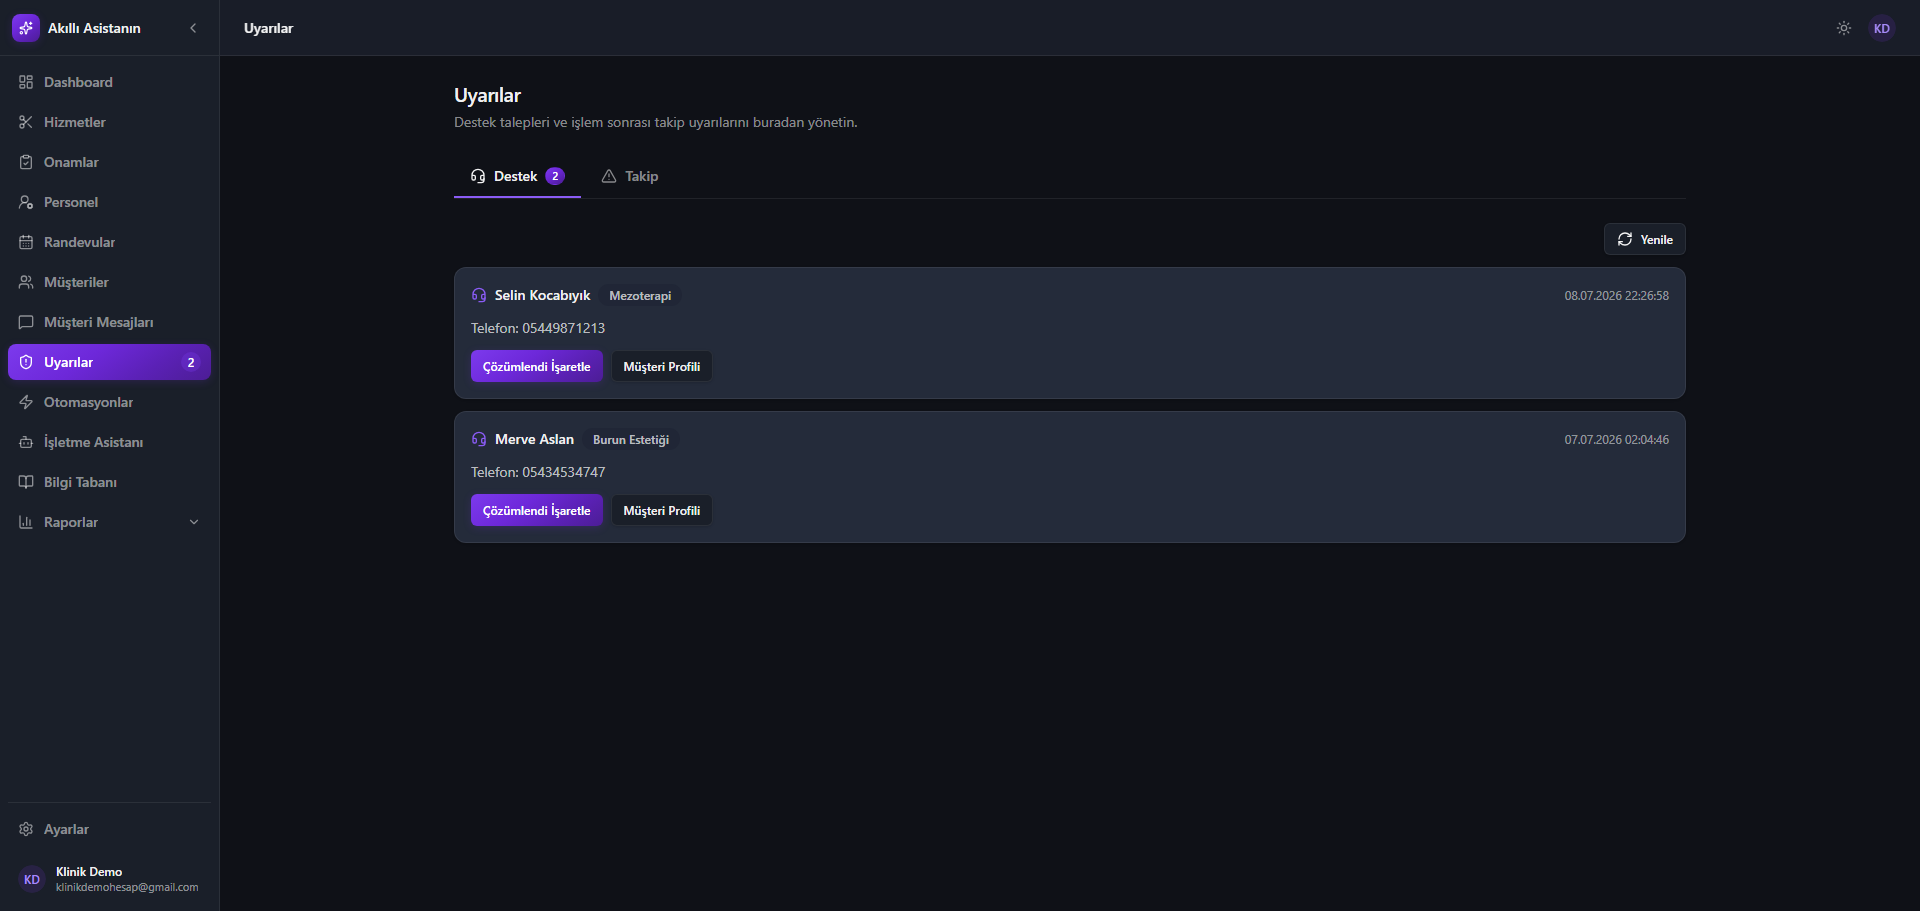Switch to the Takip tab

coord(630,176)
